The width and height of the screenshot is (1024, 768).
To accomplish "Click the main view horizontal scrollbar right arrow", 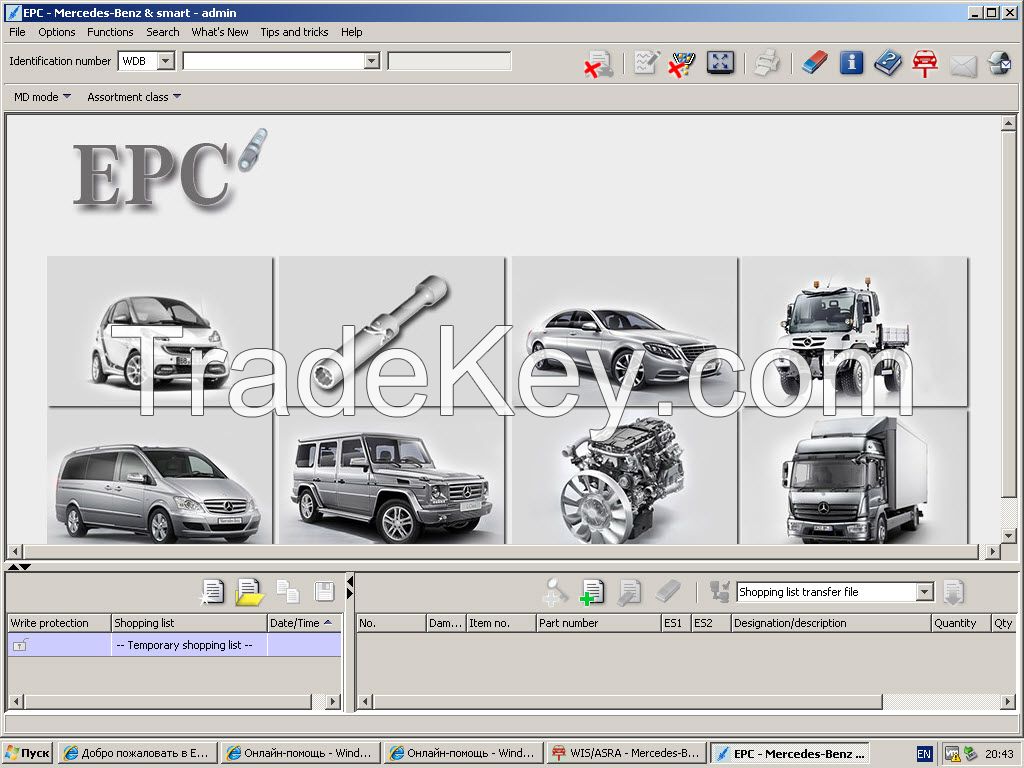I will tap(993, 552).
